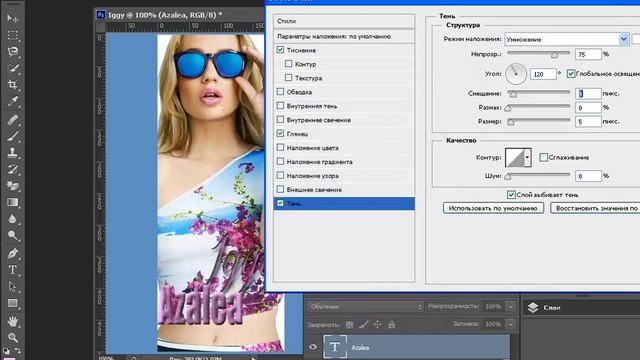The height and width of the screenshot is (360, 640).
Task: Select the Path Selection tool
Action: (13, 287)
